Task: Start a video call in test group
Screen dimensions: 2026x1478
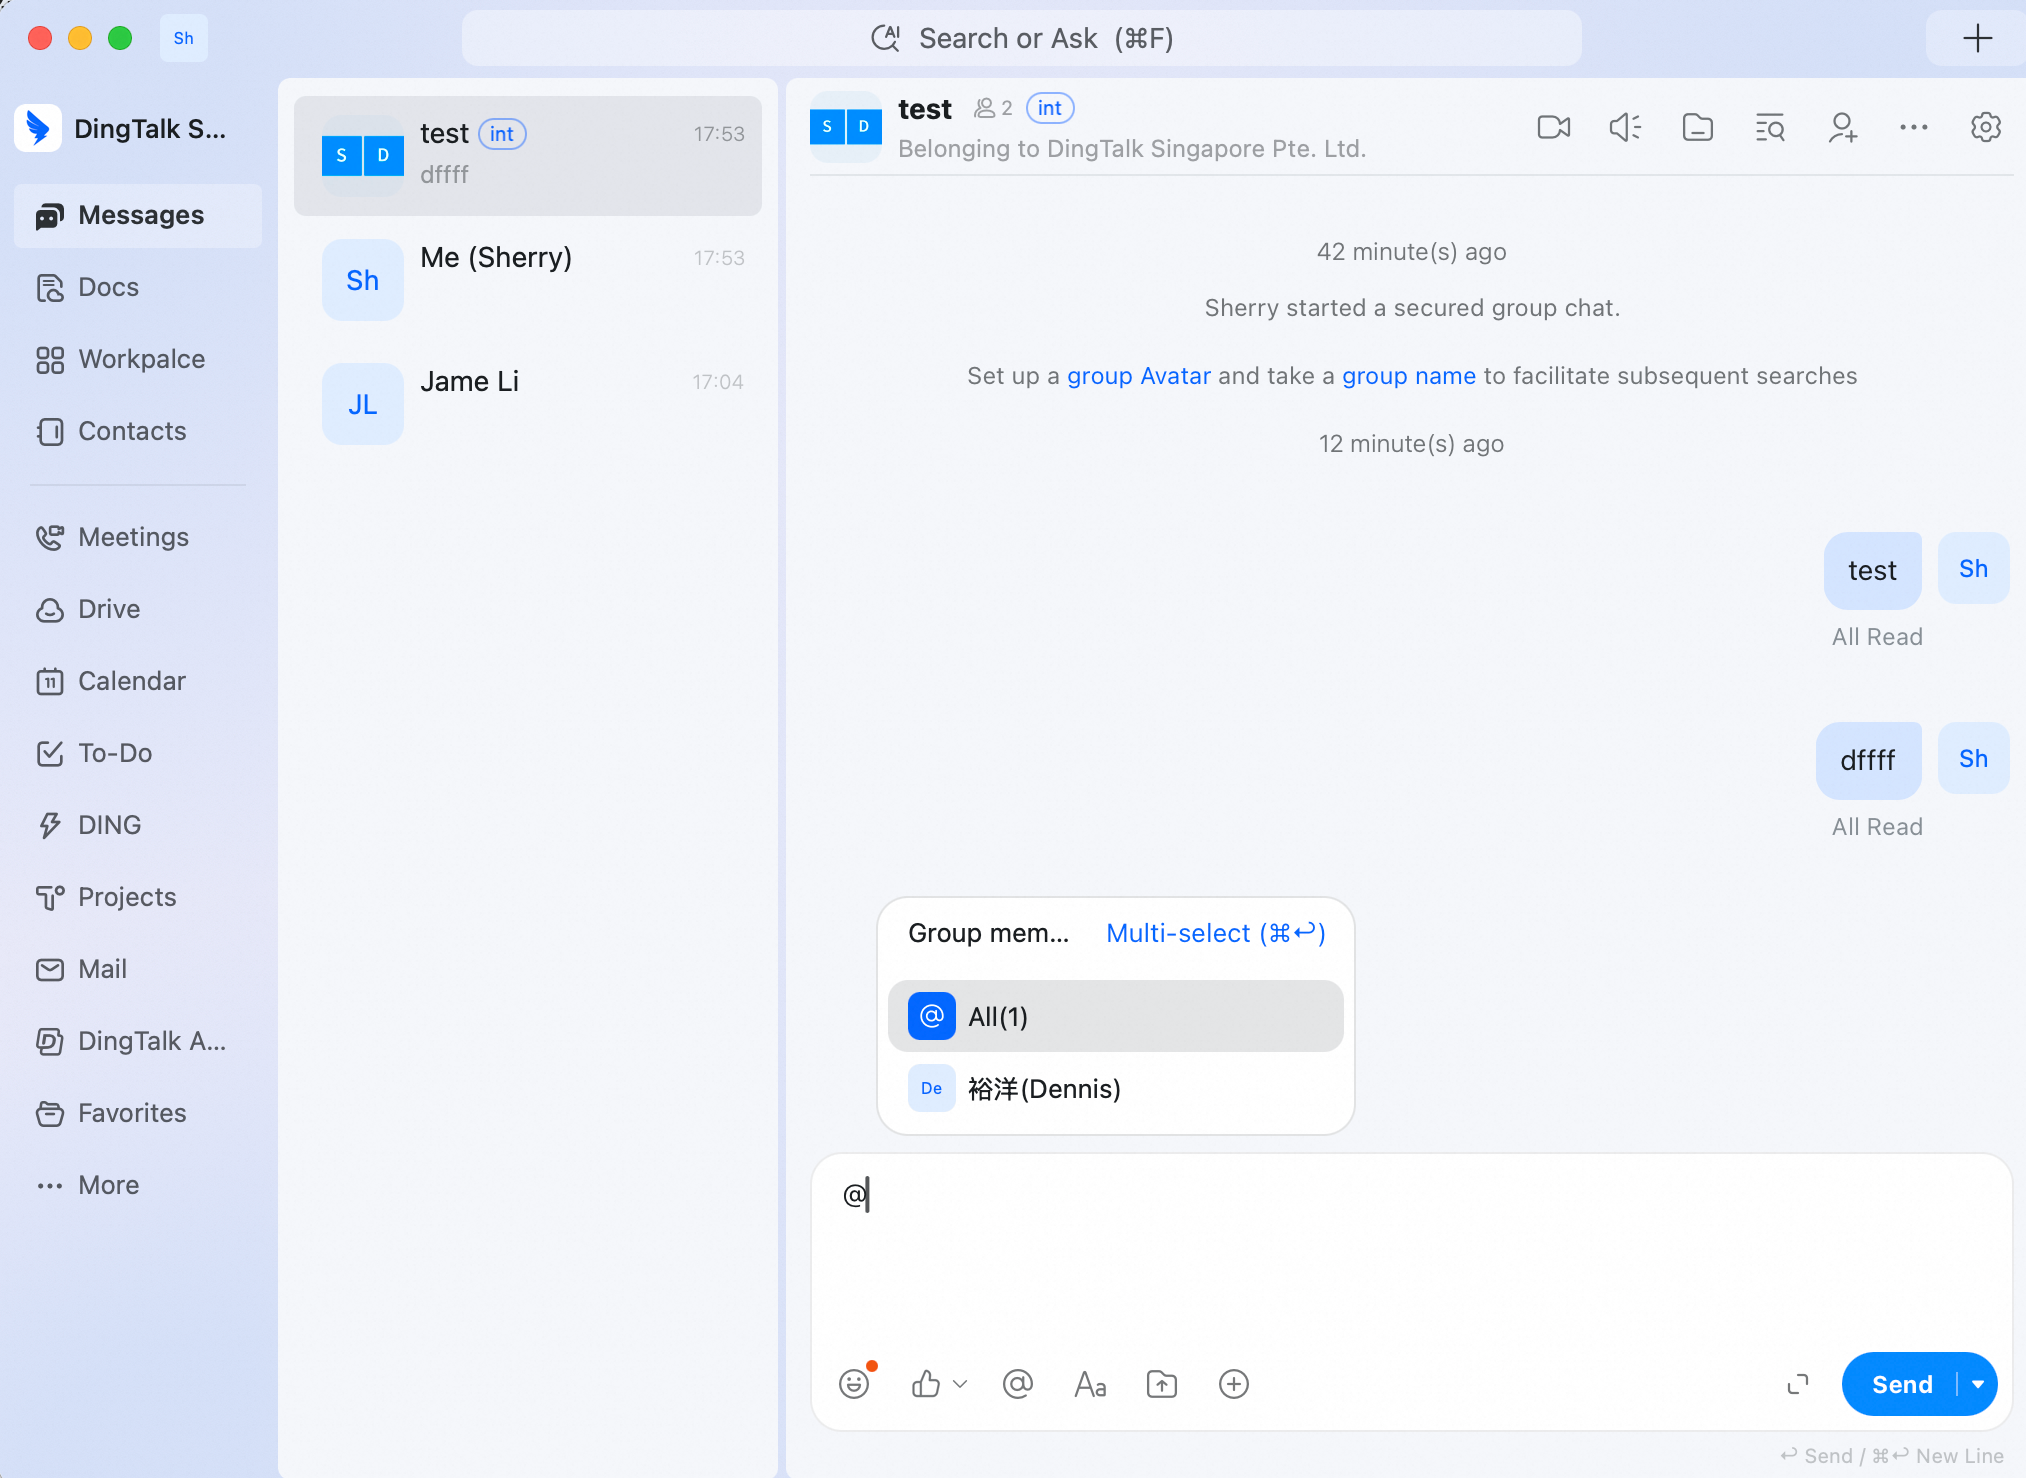Action: point(1553,128)
